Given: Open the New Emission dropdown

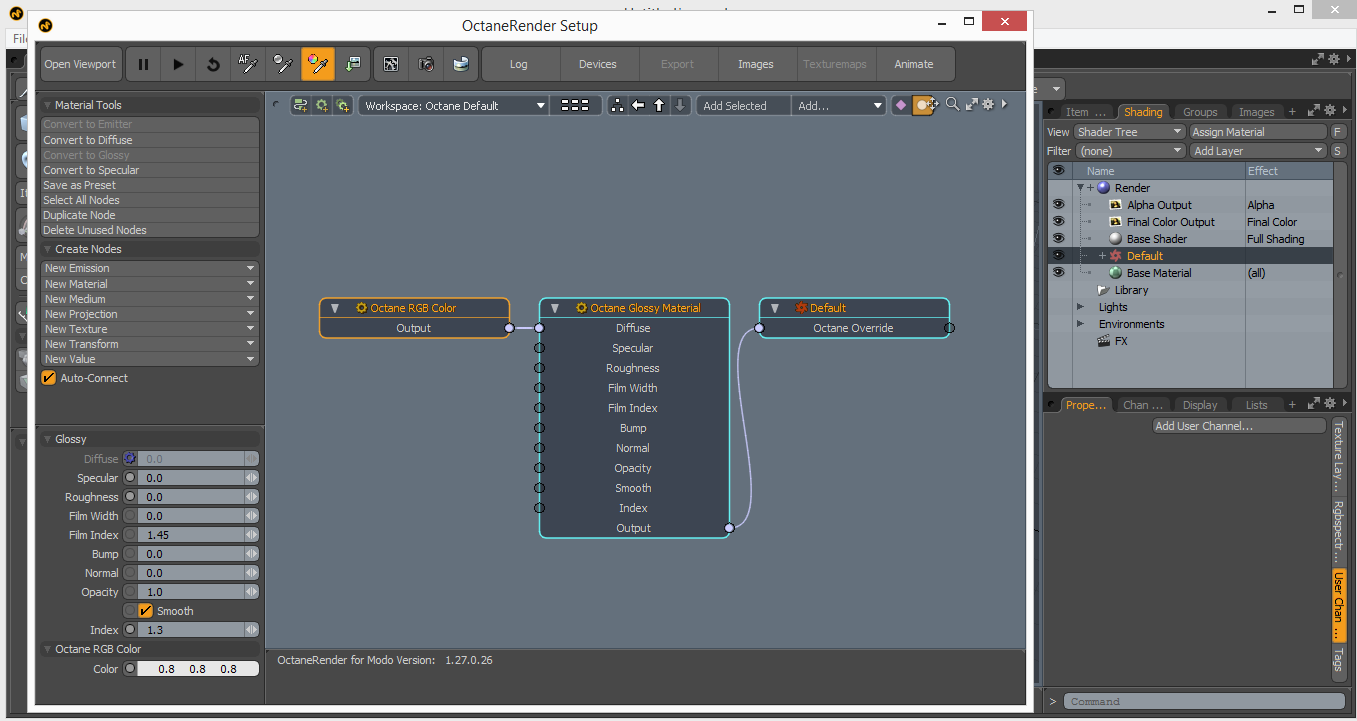Looking at the screenshot, I should pyautogui.click(x=150, y=268).
